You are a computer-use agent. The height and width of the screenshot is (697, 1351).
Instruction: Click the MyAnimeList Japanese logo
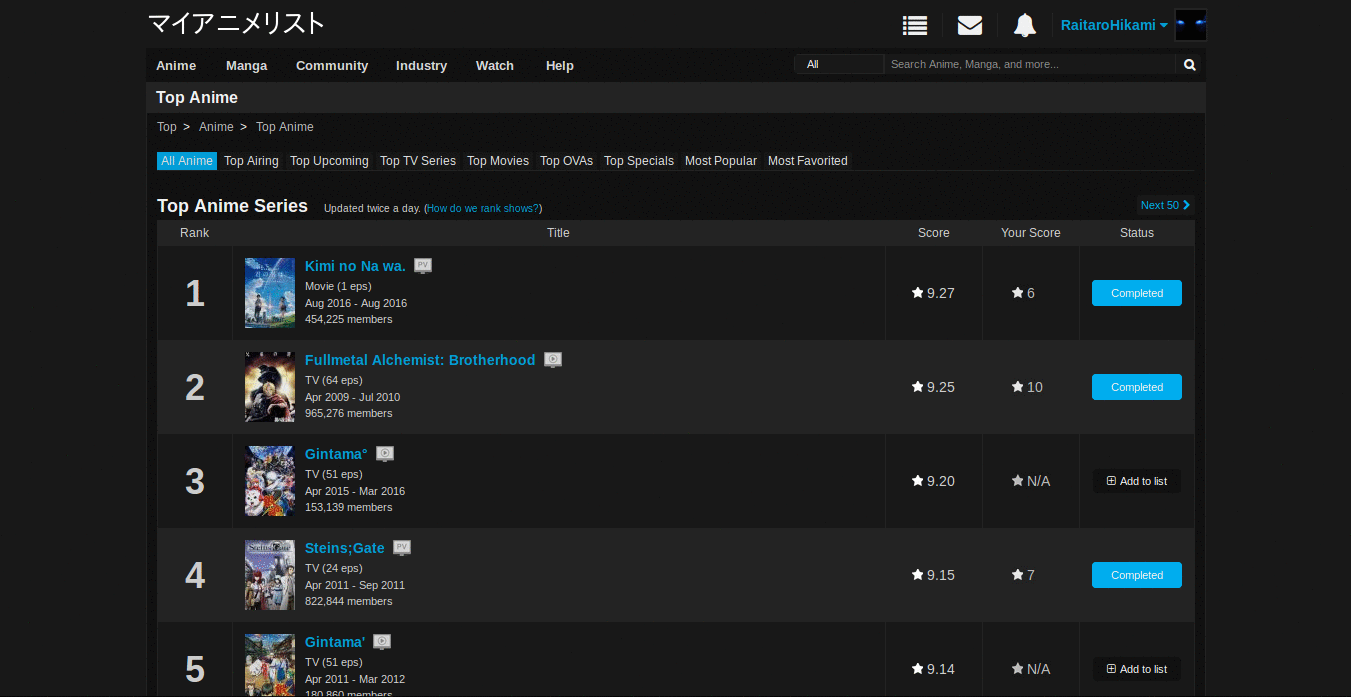coord(236,23)
